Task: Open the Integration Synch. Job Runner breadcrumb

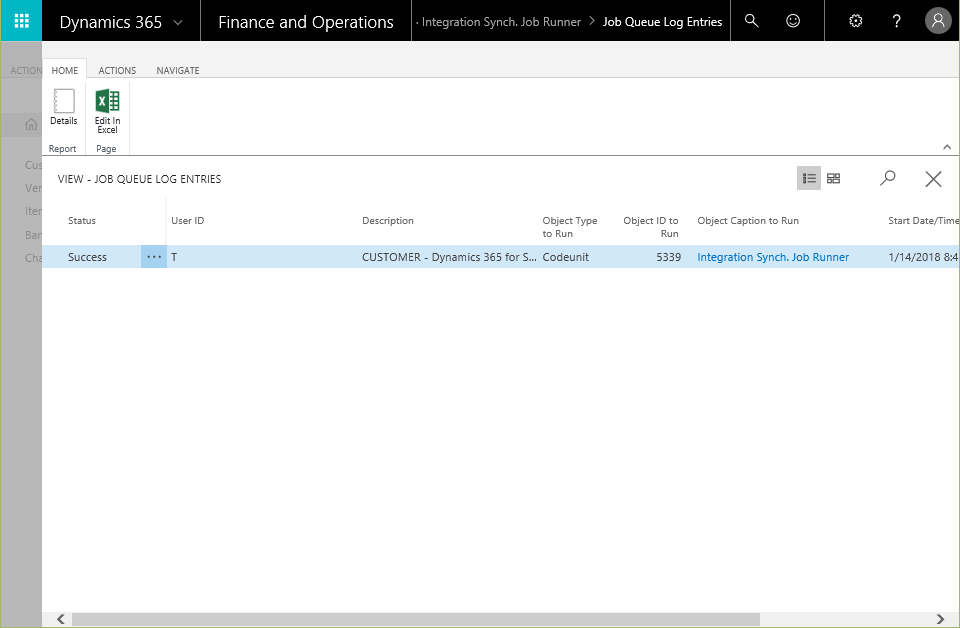Action: [501, 21]
